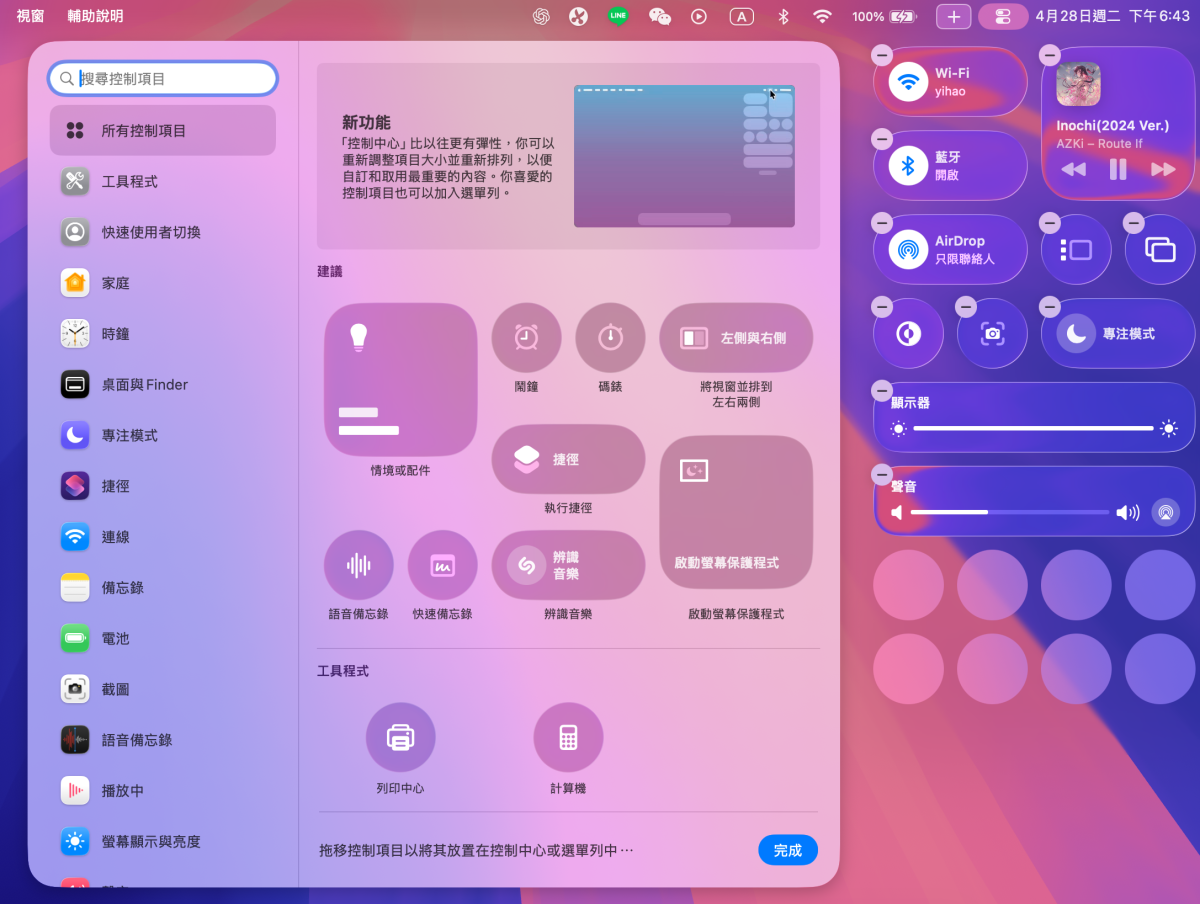
Task: Open the Wi-Fi menu bar status item
Action: tap(822, 16)
